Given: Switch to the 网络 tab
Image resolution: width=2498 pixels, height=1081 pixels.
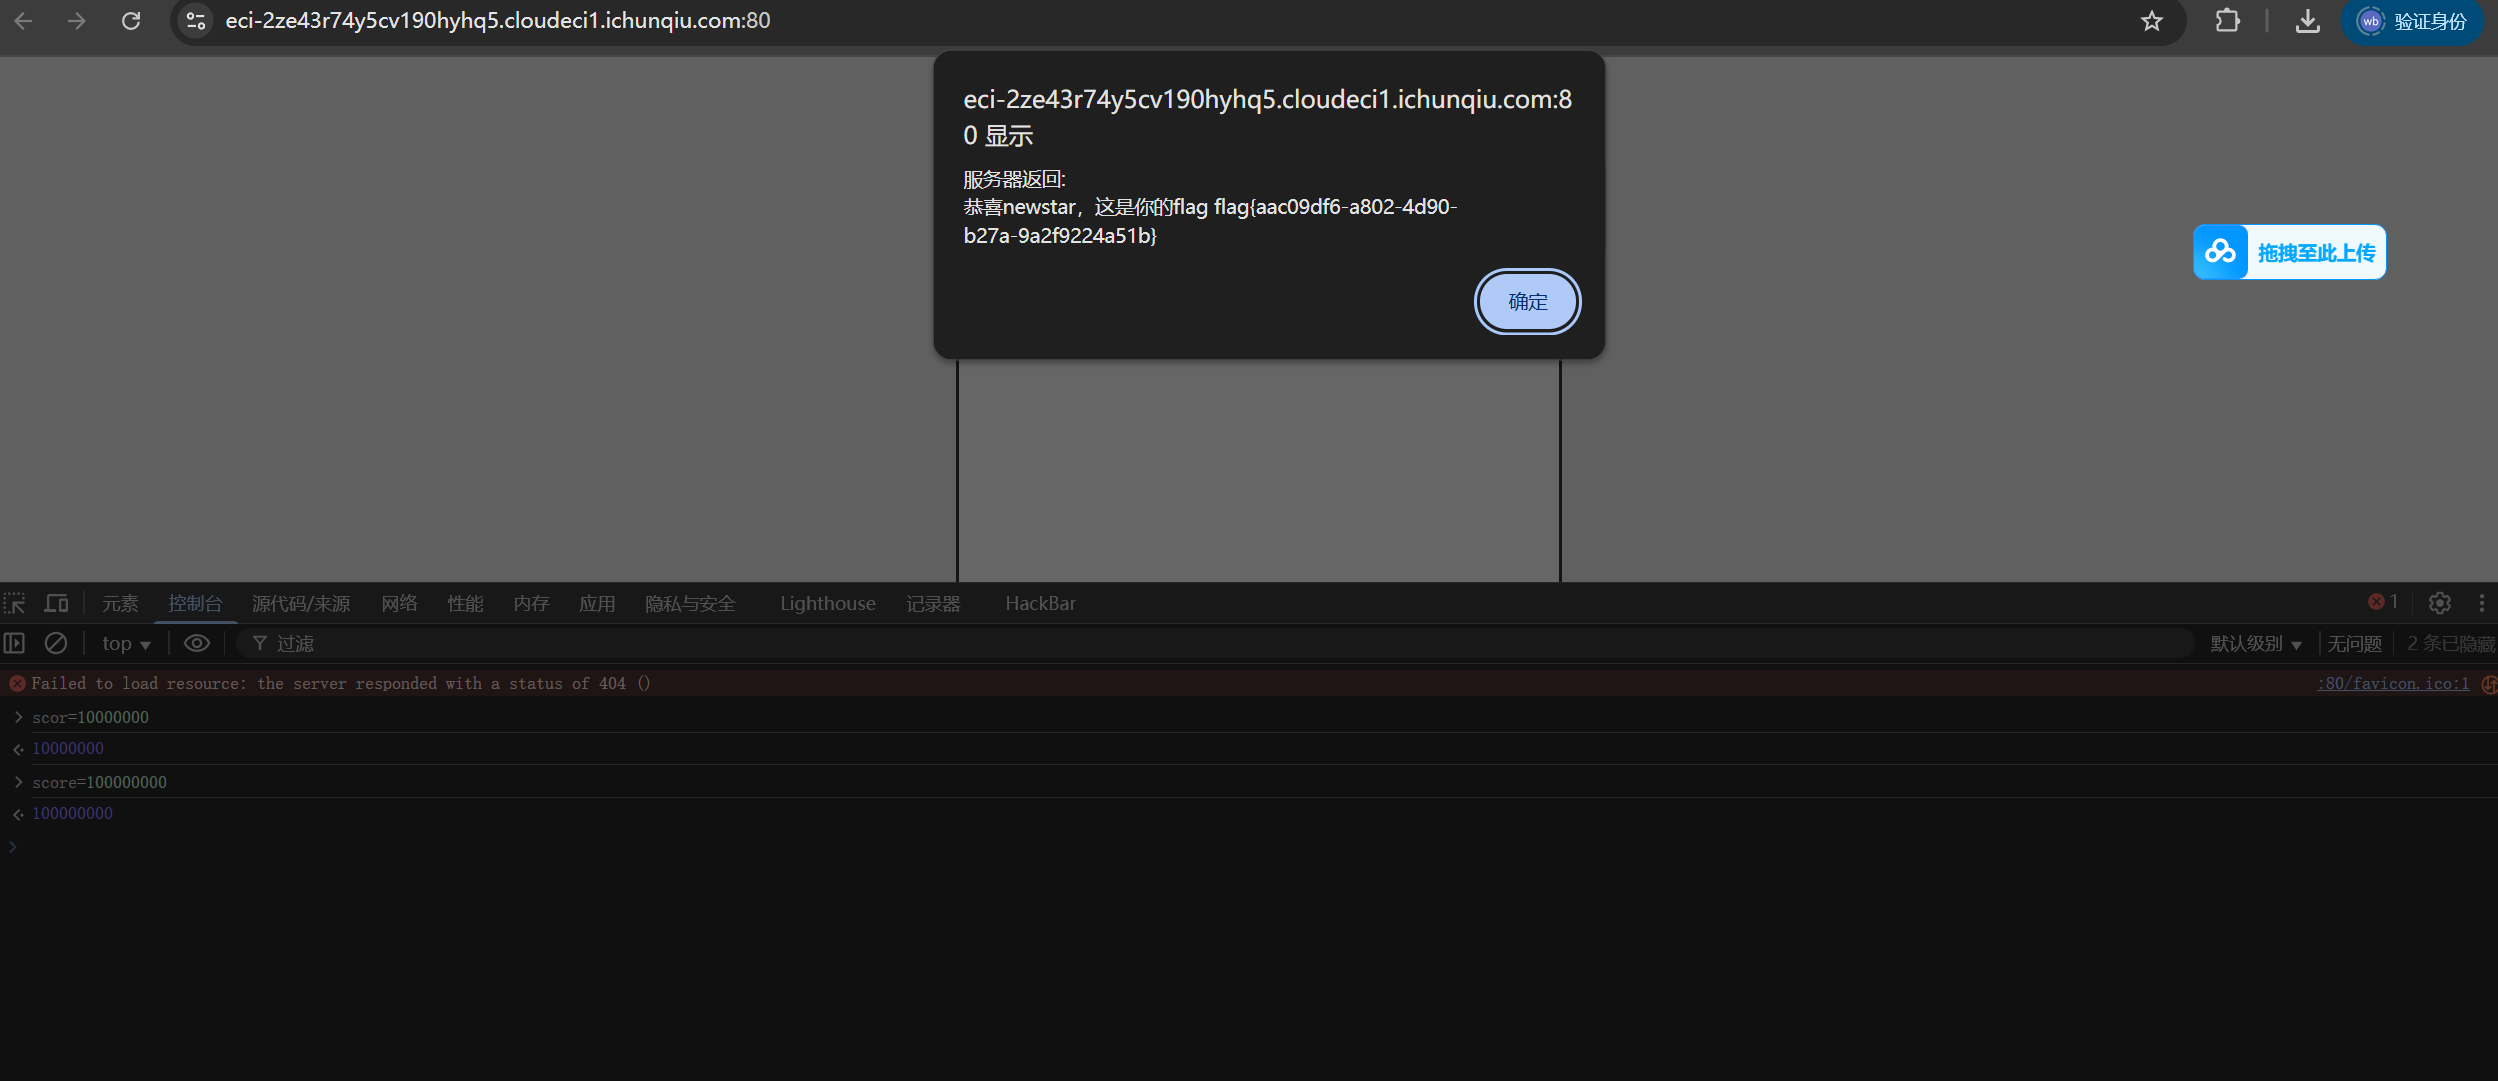Looking at the screenshot, I should tap(399, 603).
